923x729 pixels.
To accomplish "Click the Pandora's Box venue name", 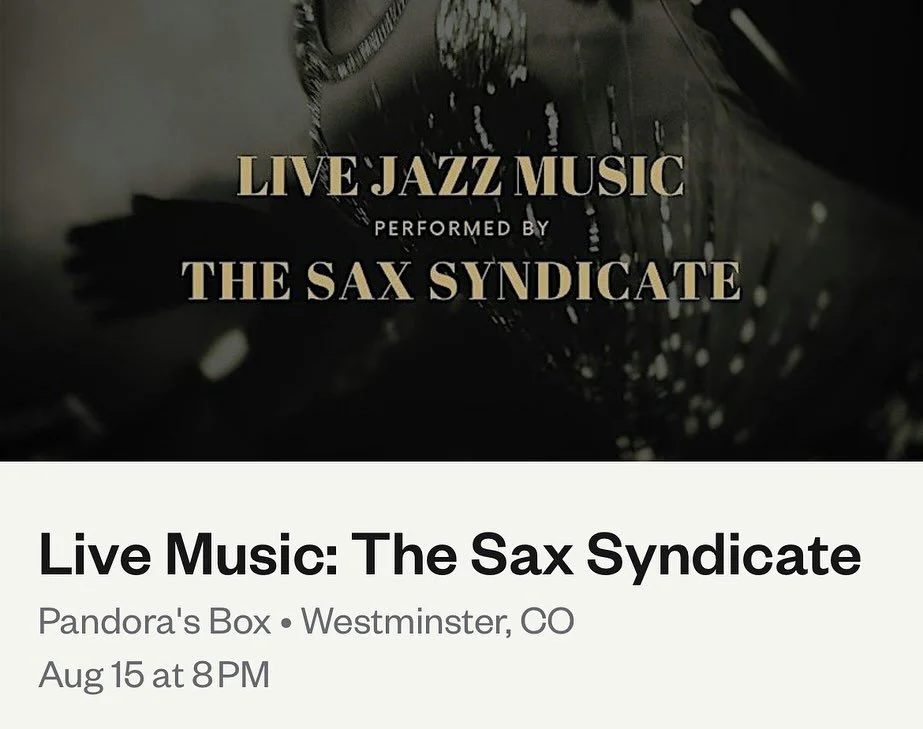I will 155,621.
